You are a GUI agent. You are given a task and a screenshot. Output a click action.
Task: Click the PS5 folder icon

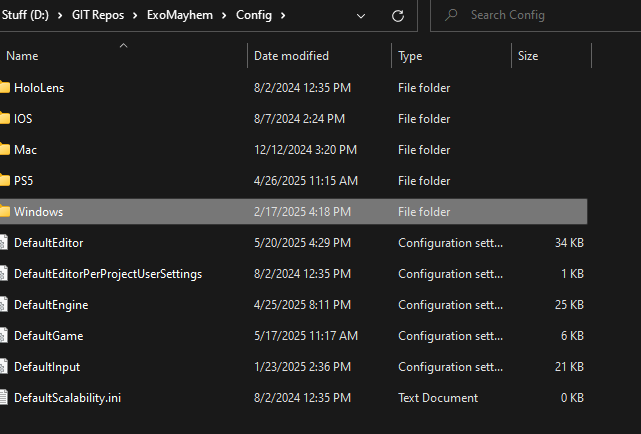click(4, 181)
